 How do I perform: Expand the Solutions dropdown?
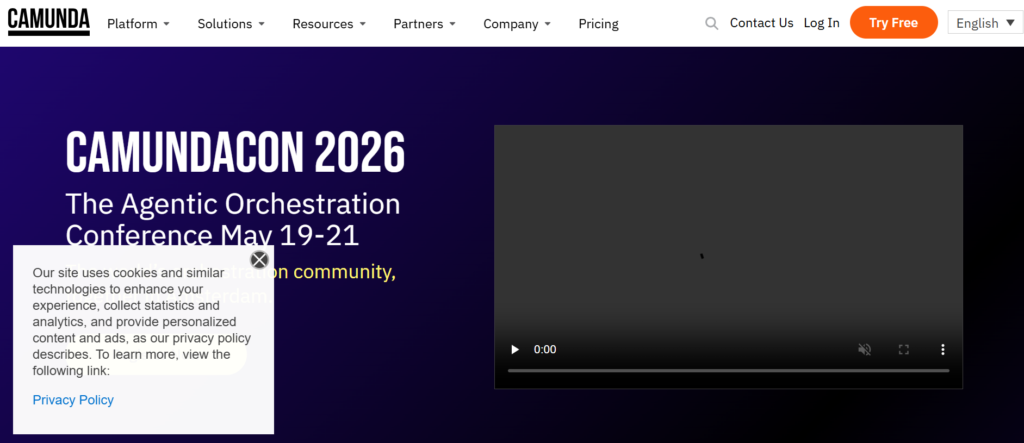pos(231,23)
